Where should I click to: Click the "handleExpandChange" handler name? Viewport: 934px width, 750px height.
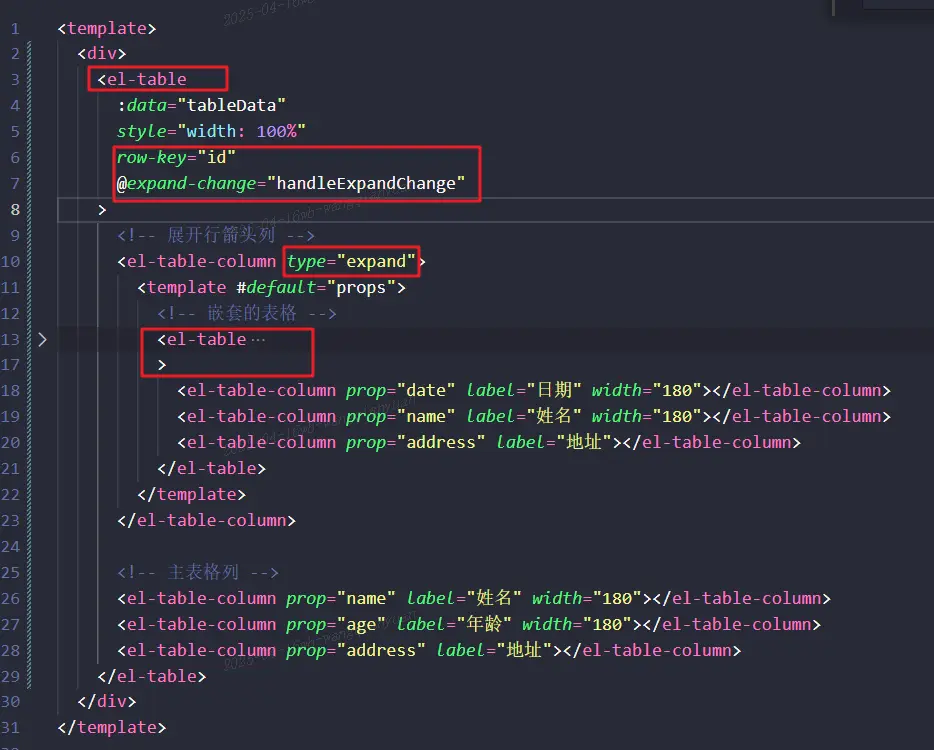[366, 183]
